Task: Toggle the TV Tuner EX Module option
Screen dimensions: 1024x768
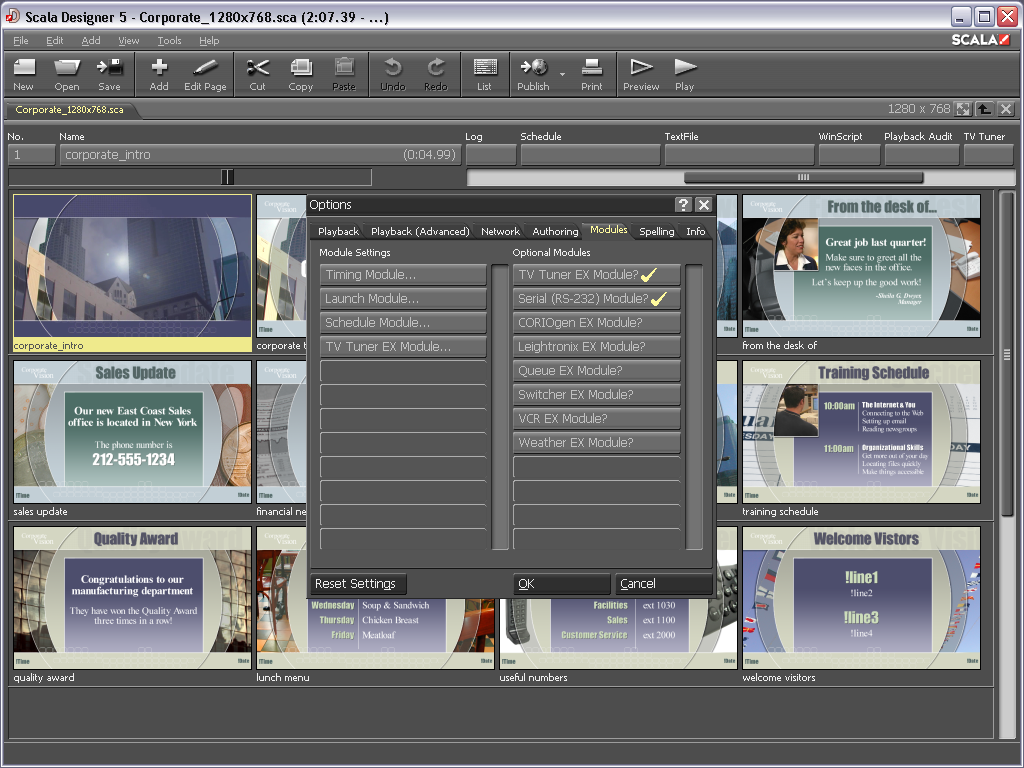Action: [x=597, y=275]
